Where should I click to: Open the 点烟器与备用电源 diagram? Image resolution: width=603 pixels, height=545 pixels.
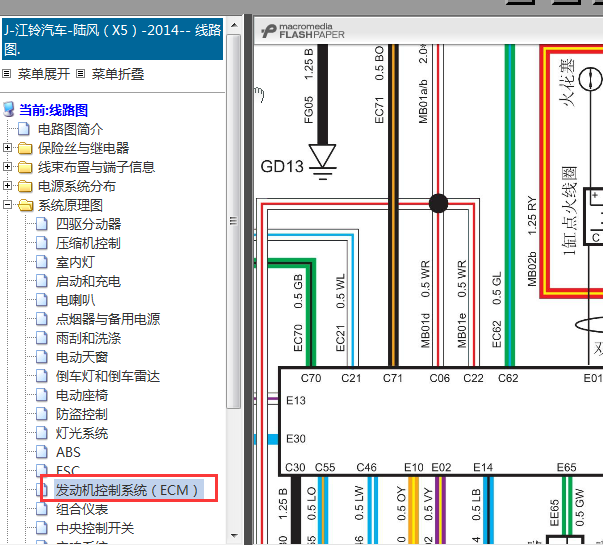[x=108, y=319]
